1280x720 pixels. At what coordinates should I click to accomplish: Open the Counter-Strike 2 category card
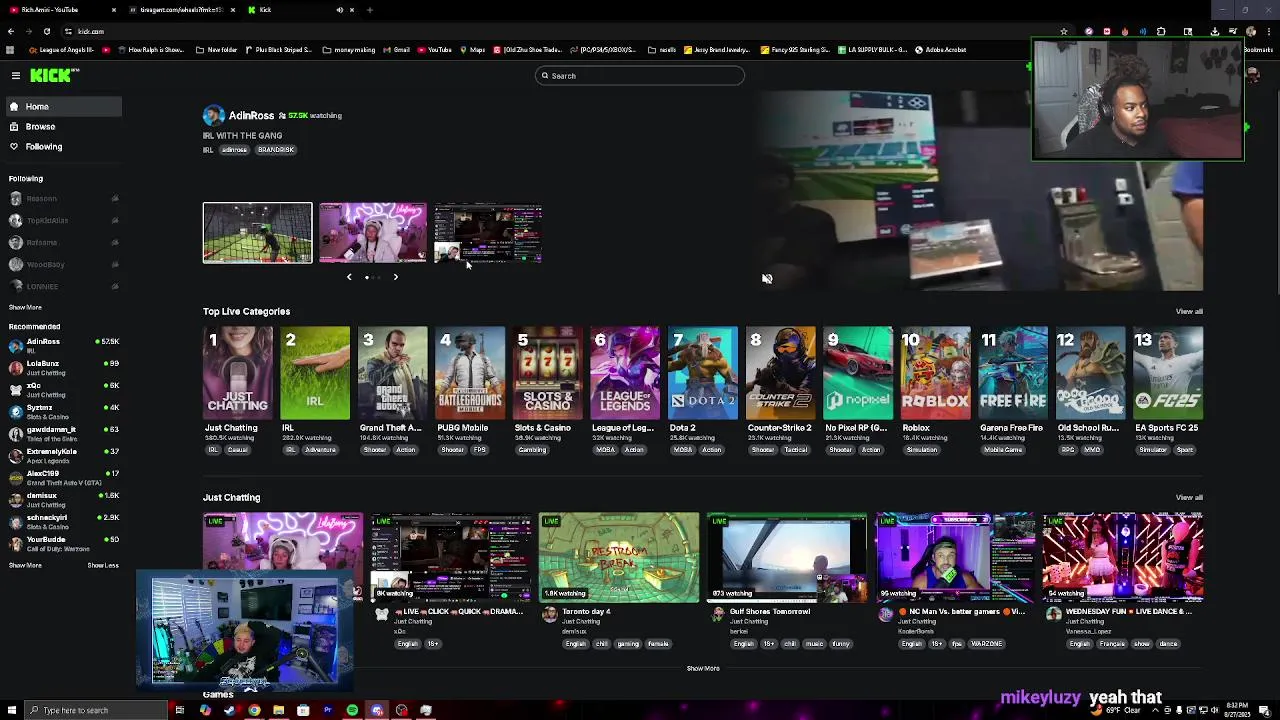click(781, 372)
